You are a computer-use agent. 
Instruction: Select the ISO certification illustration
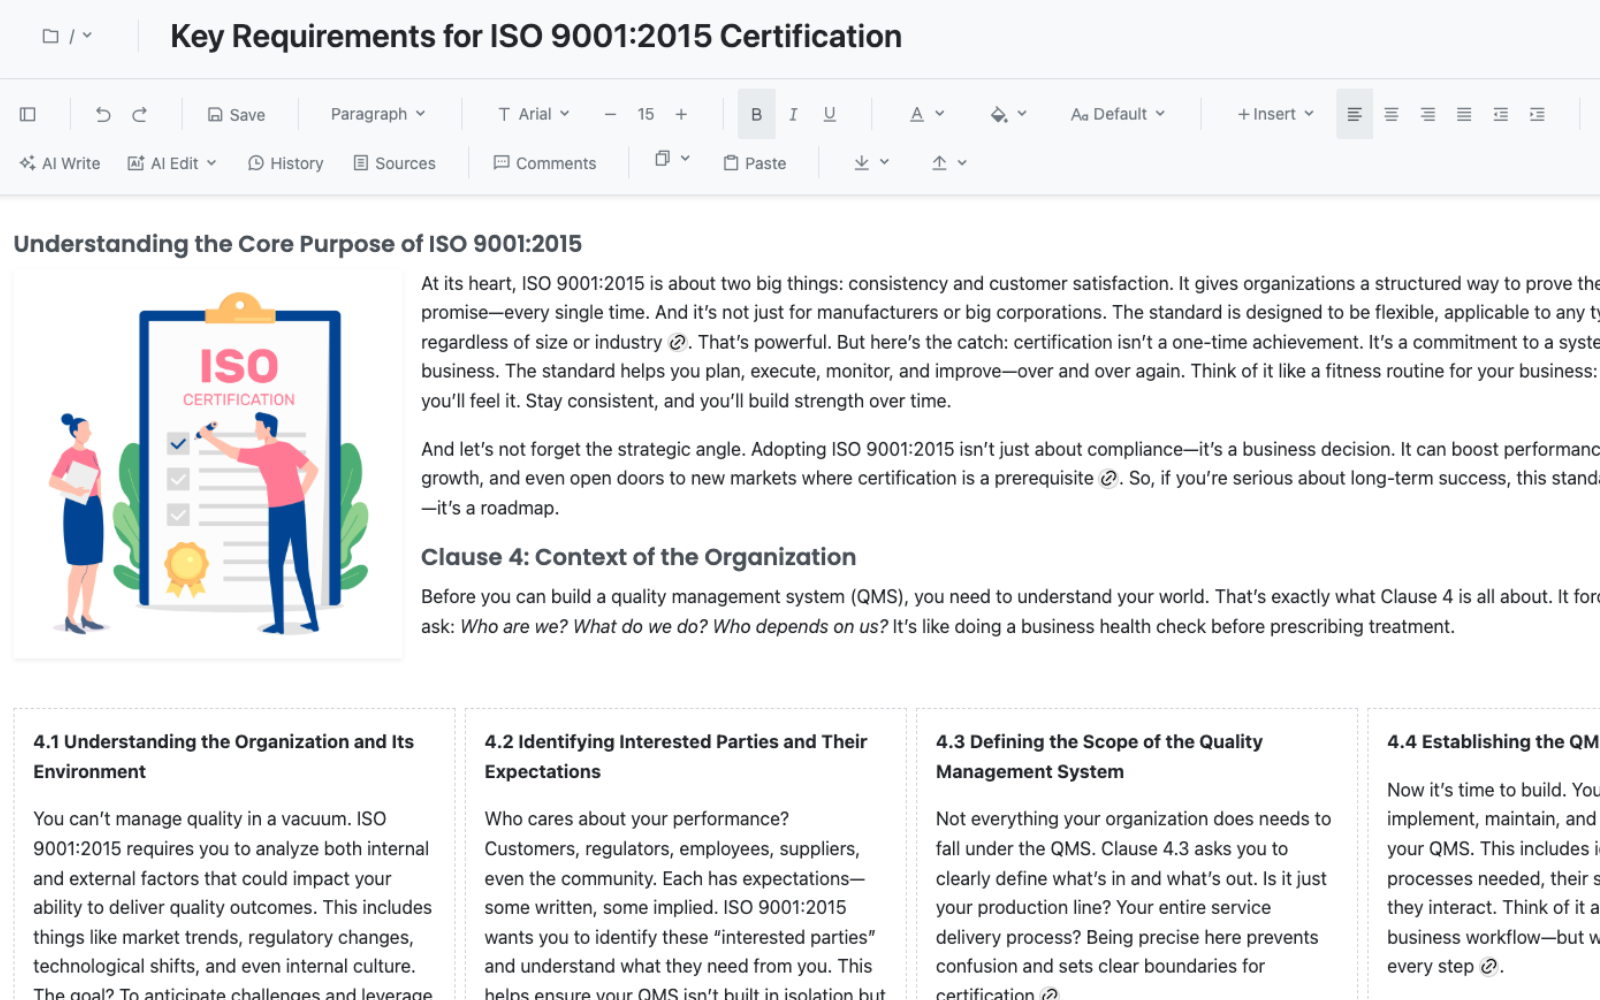[208, 464]
